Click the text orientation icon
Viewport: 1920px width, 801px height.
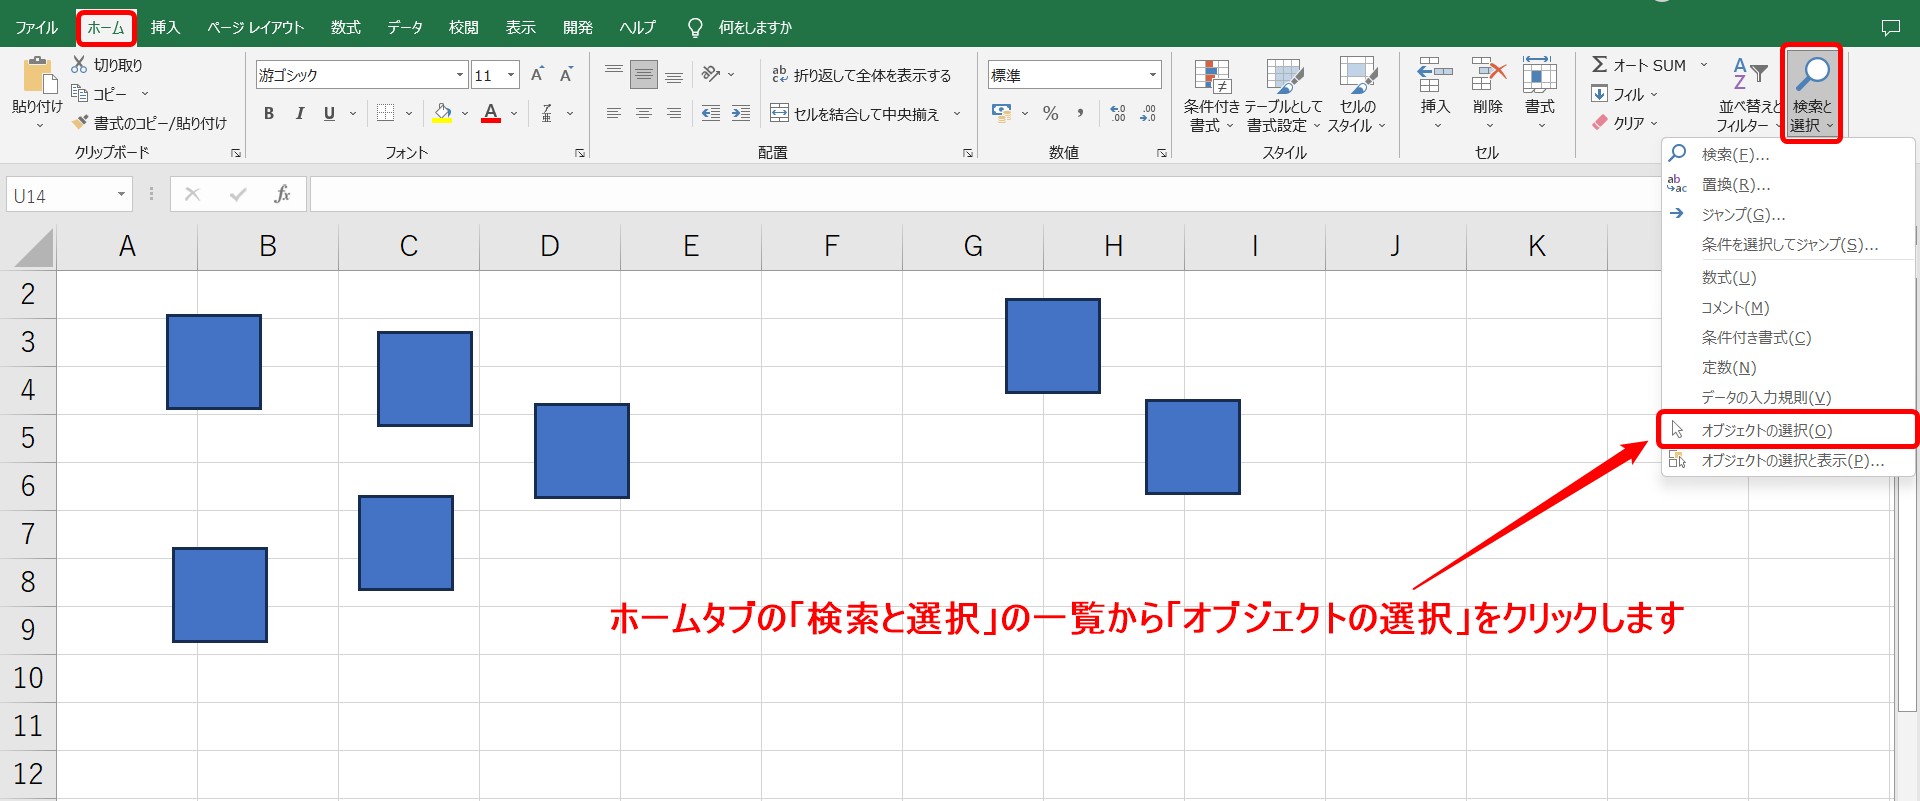(711, 75)
